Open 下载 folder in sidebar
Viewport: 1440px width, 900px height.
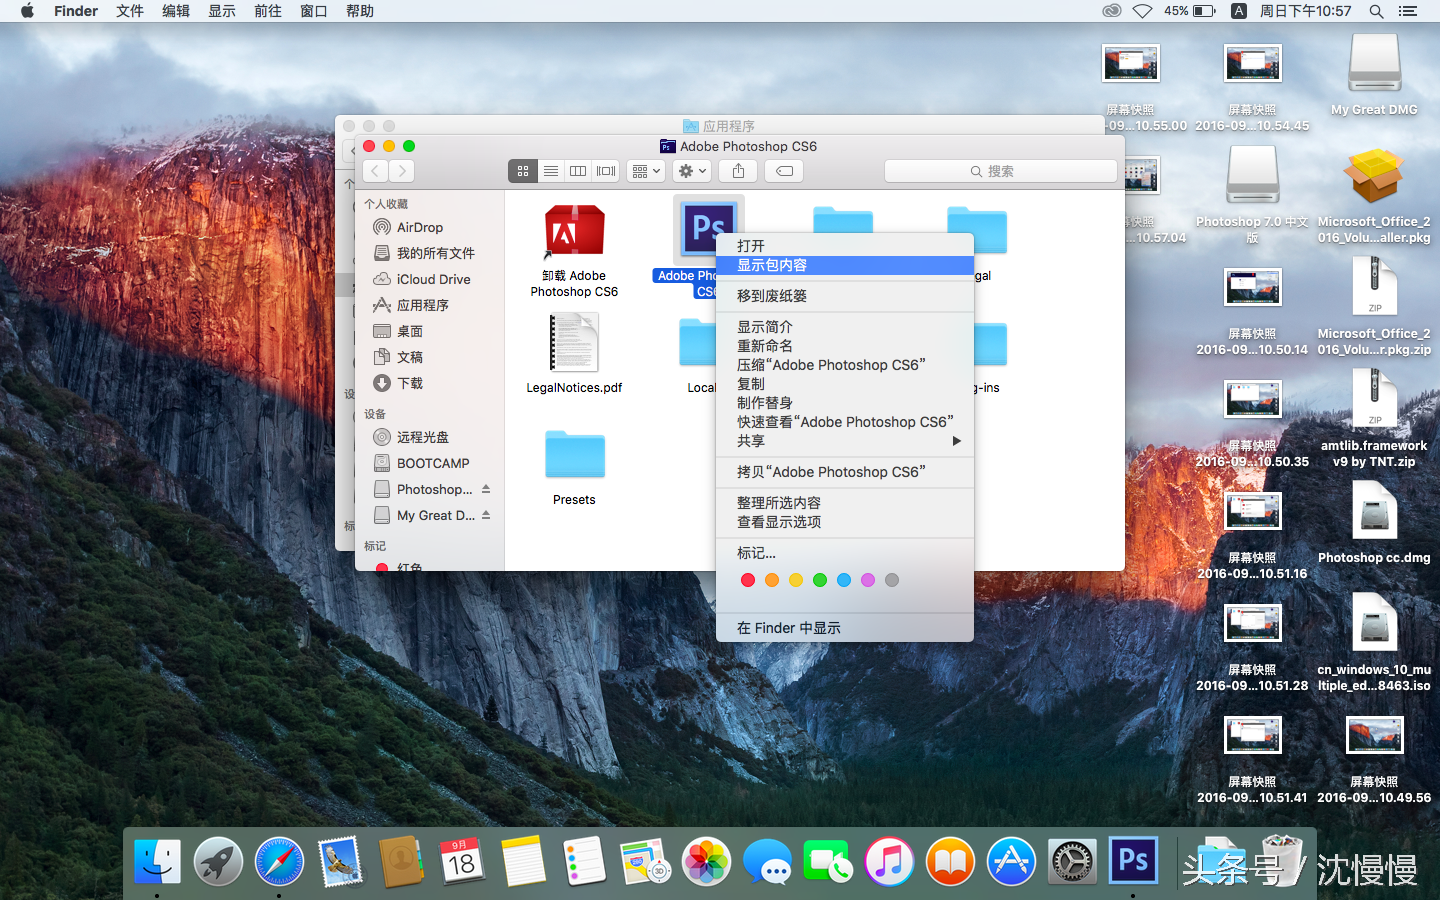410,383
